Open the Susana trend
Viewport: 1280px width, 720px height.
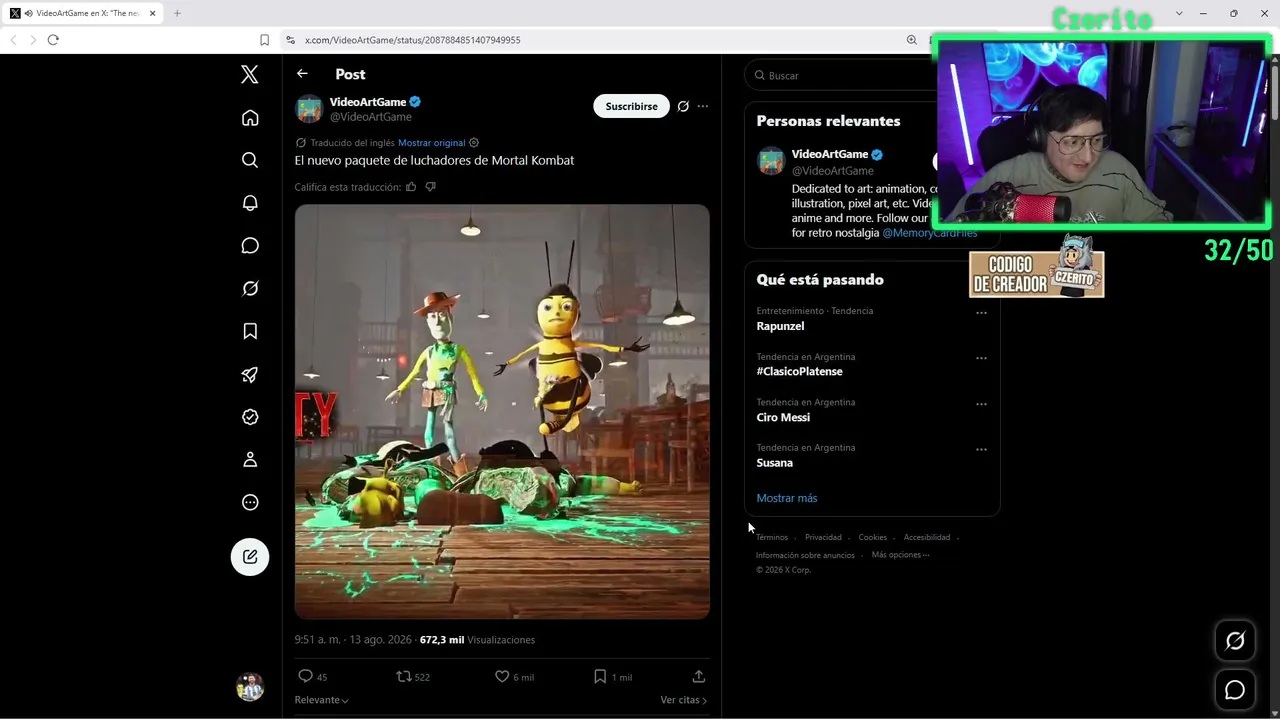tap(775, 463)
